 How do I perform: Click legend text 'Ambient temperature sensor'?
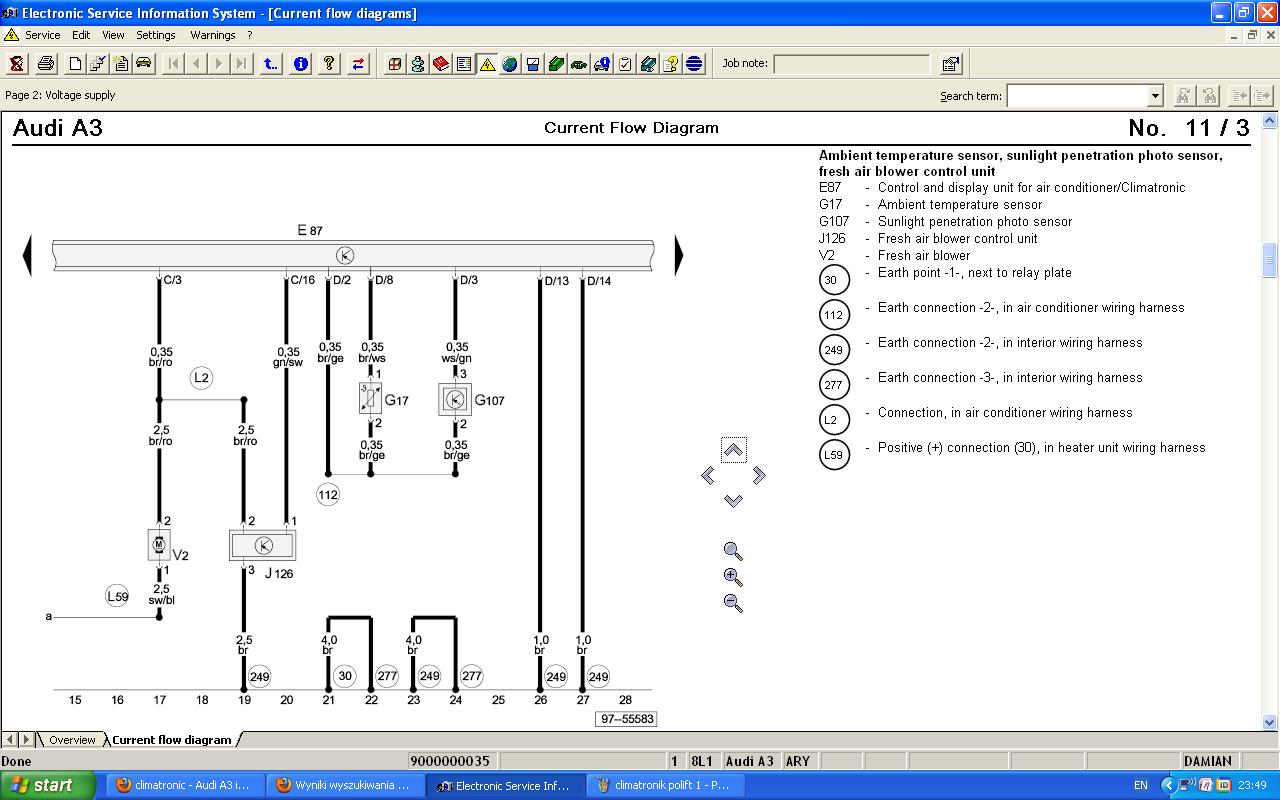tap(959, 204)
